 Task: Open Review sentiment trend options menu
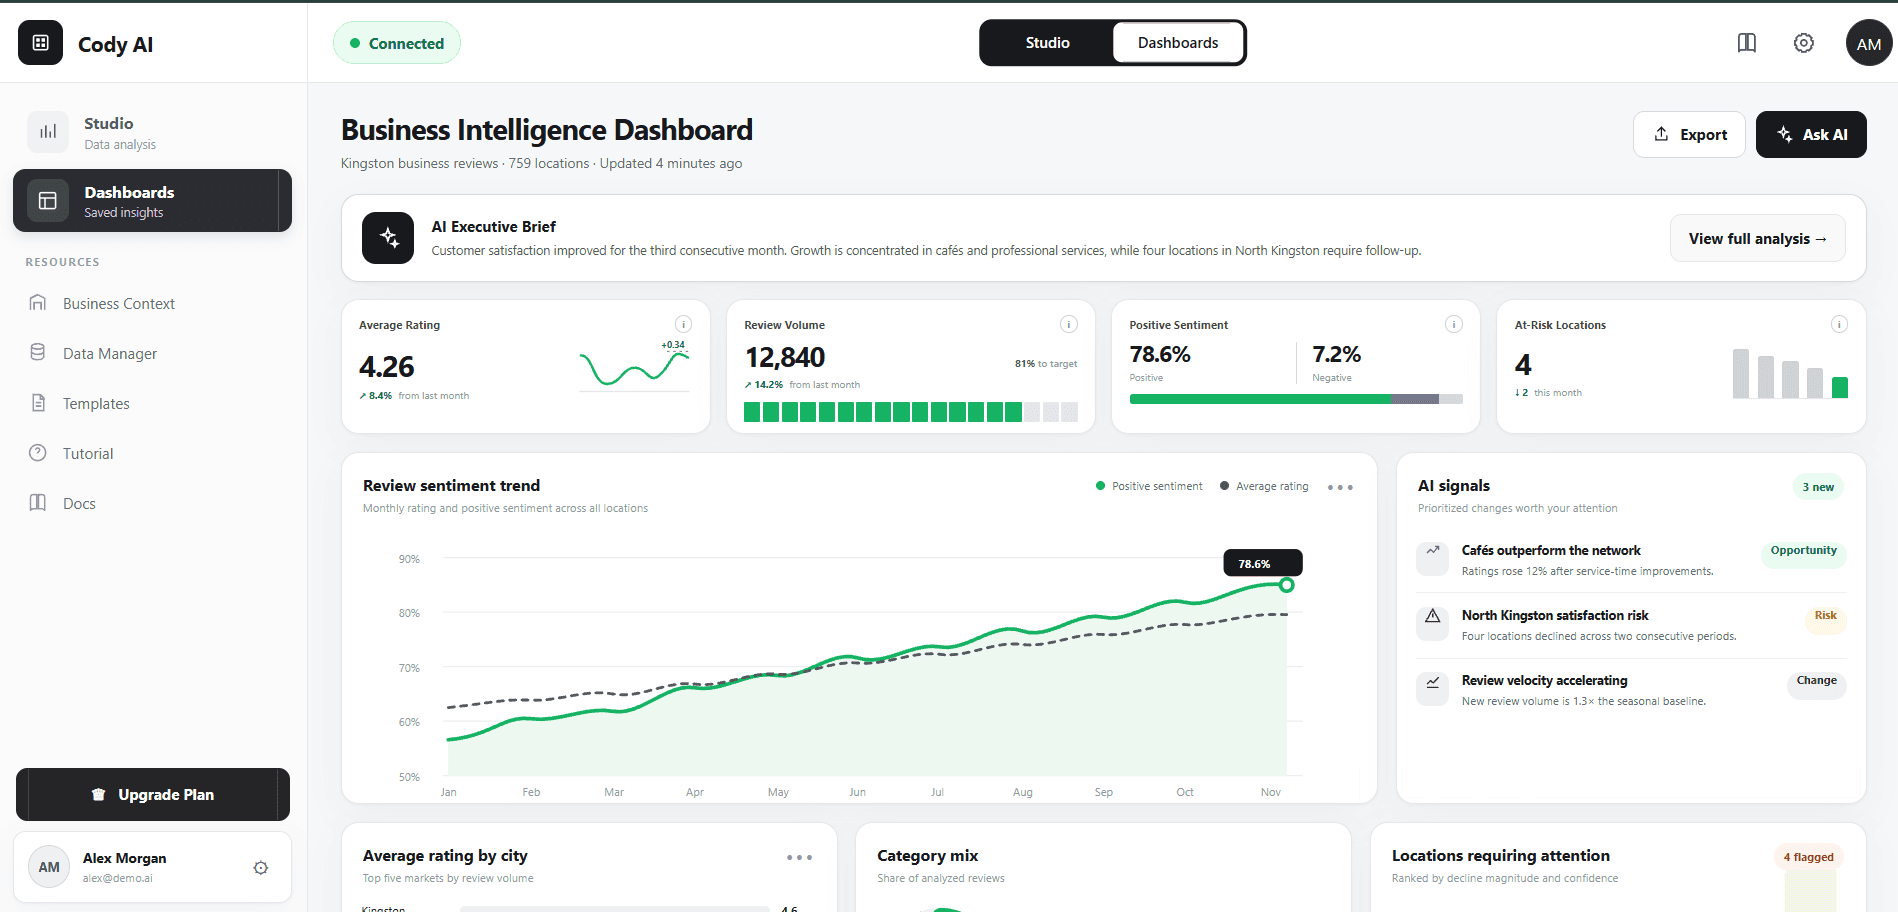[x=1340, y=487]
